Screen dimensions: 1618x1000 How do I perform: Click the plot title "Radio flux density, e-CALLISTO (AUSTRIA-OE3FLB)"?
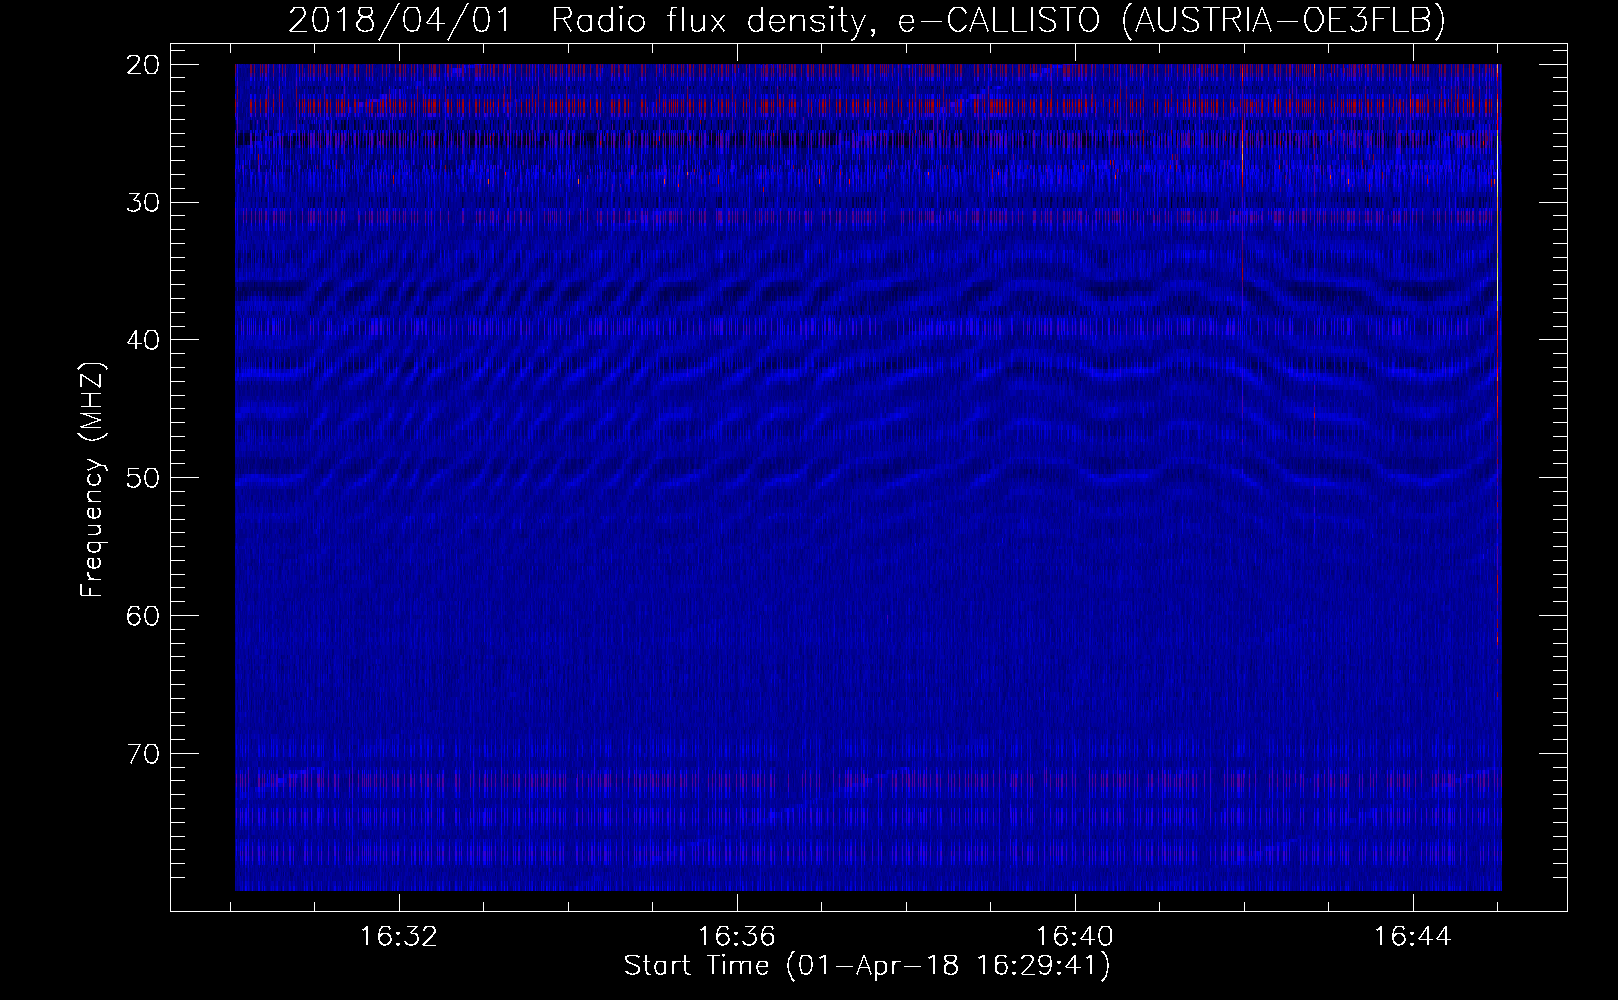coord(998,20)
